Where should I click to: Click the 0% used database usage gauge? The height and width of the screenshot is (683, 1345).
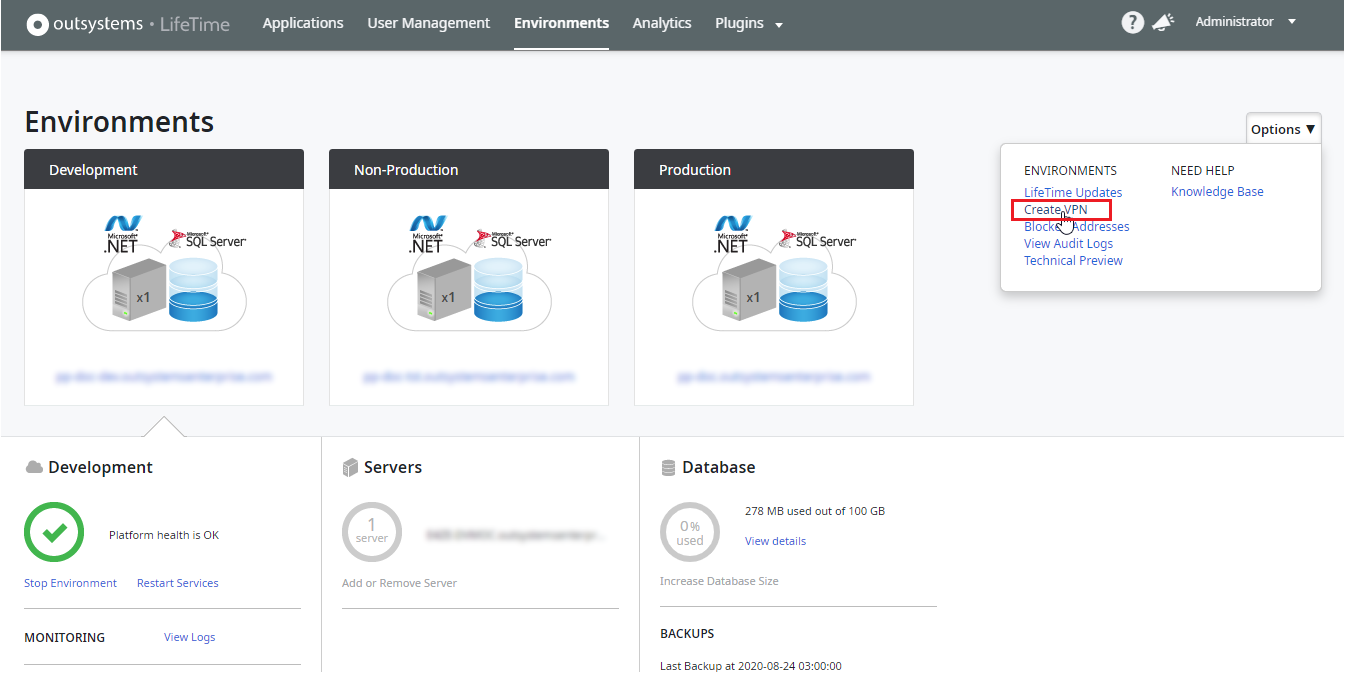[x=690, y=531]
